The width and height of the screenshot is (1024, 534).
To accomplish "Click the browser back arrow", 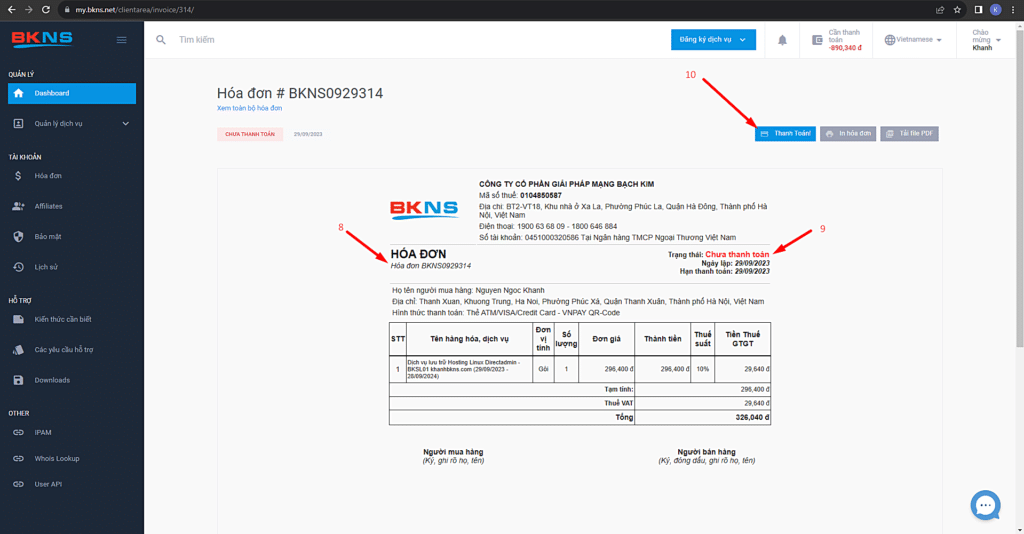I will tap(11, 10).
